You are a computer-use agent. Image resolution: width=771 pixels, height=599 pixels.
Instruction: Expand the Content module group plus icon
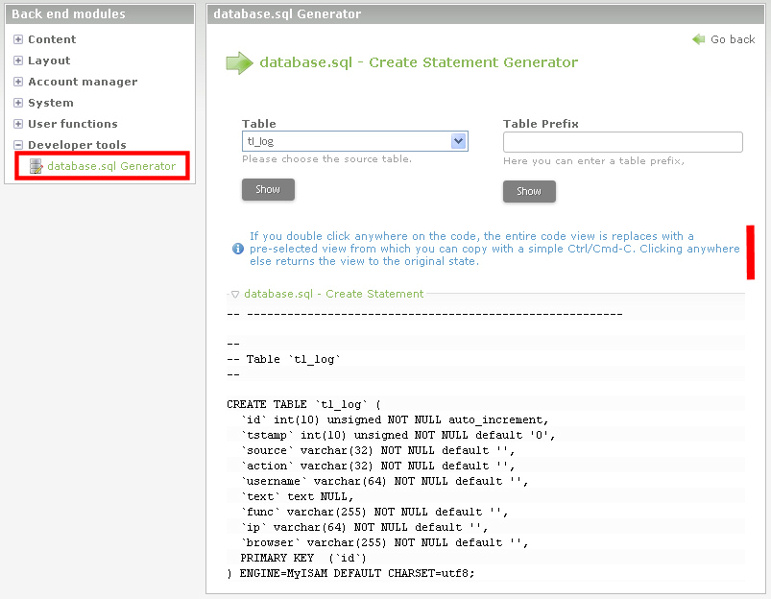pos(18,40)
